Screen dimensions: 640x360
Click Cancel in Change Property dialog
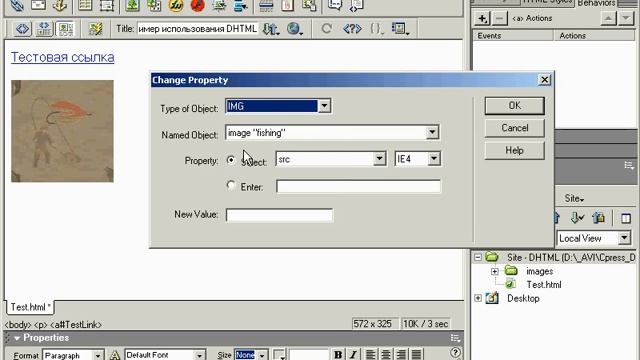pyautogui.click(x=514, y=128)
